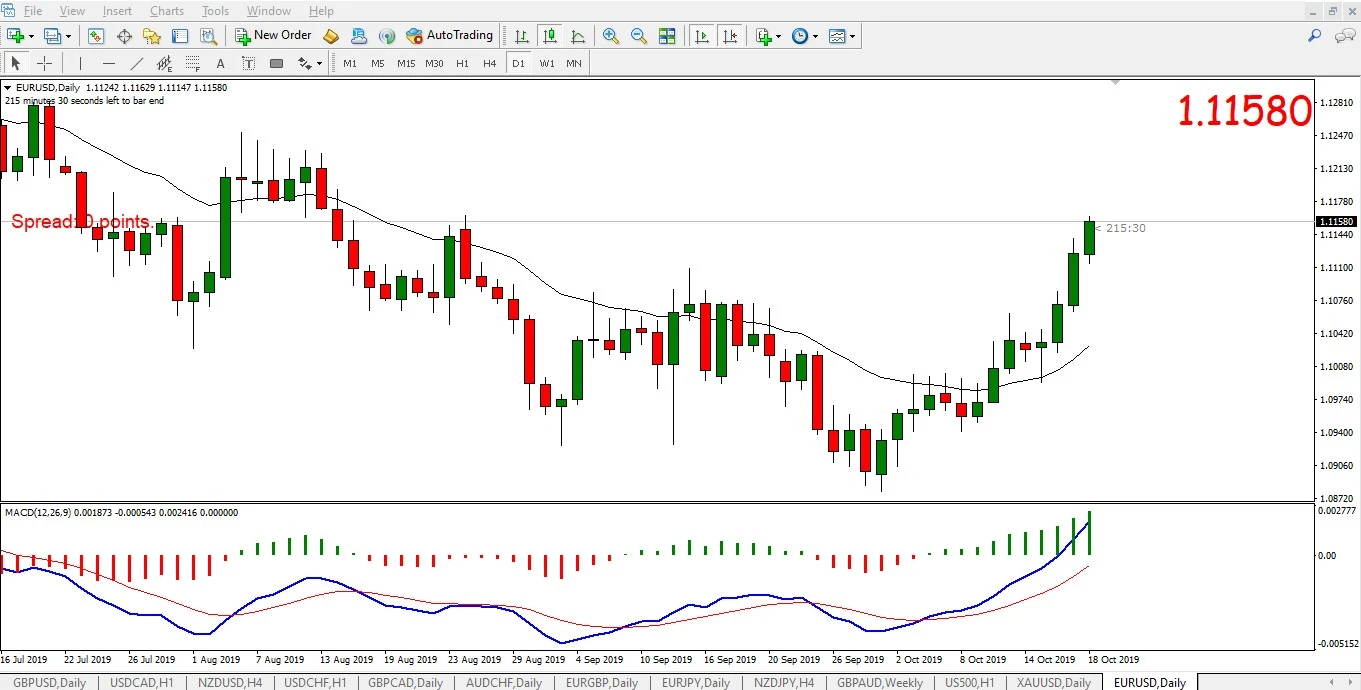The image size is (1361, 690).
Task: Draw a horizontal line
Action: point(108,63)
